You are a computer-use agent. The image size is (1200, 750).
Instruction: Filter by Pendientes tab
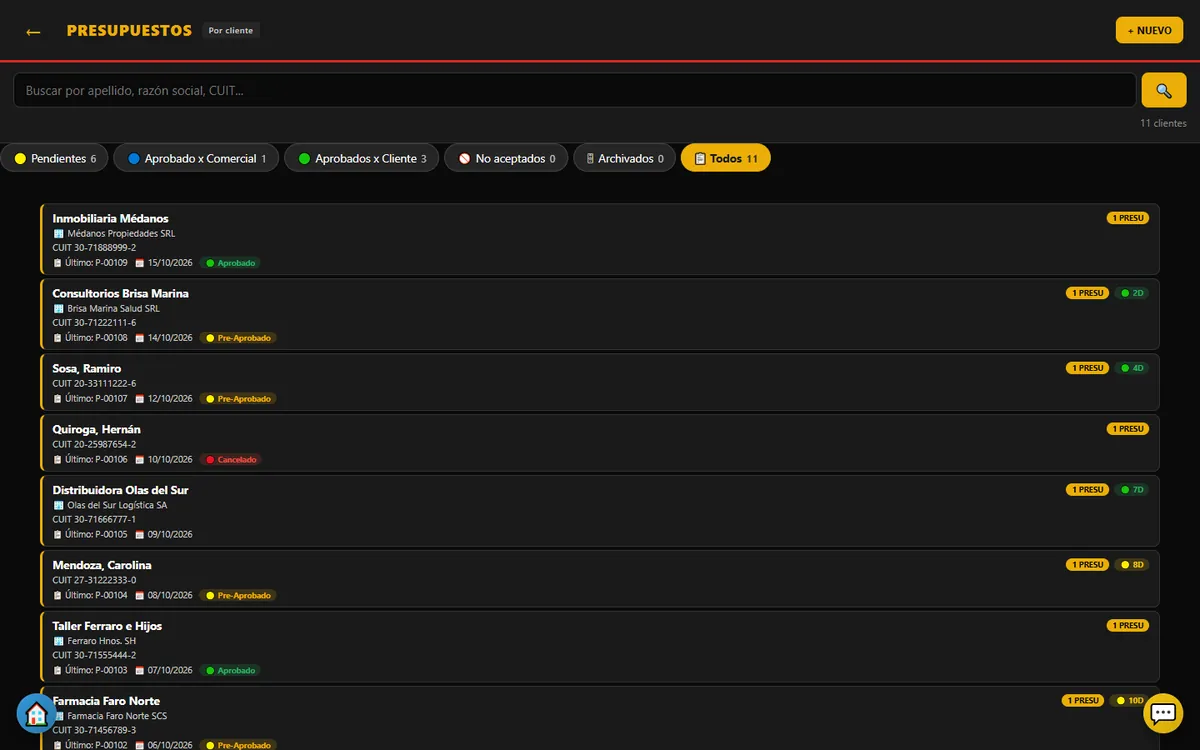55,158
